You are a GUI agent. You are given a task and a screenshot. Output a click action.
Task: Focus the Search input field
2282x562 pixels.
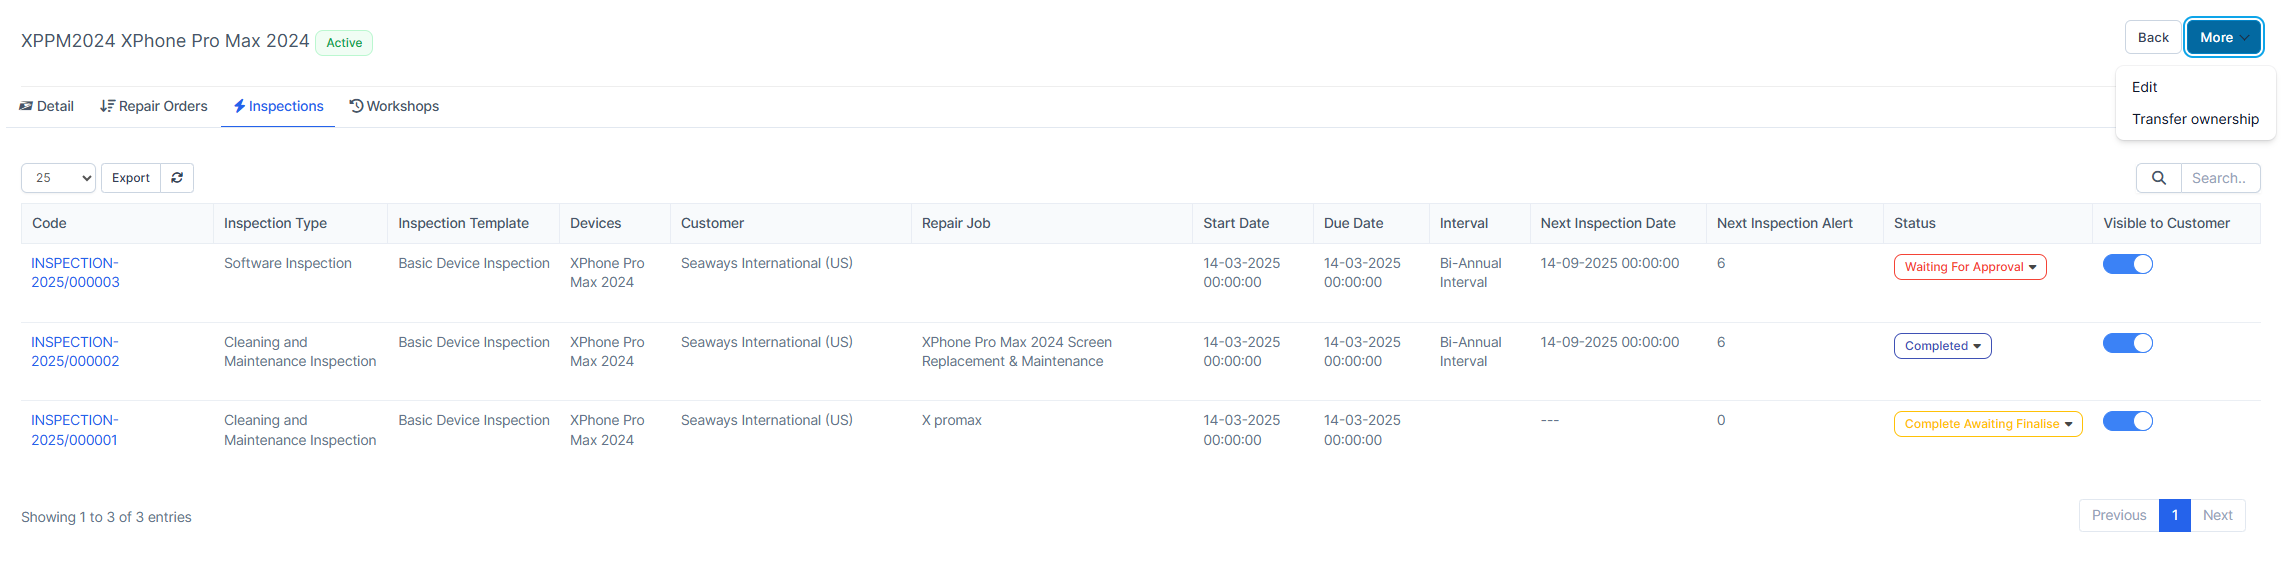point(2219,178)
